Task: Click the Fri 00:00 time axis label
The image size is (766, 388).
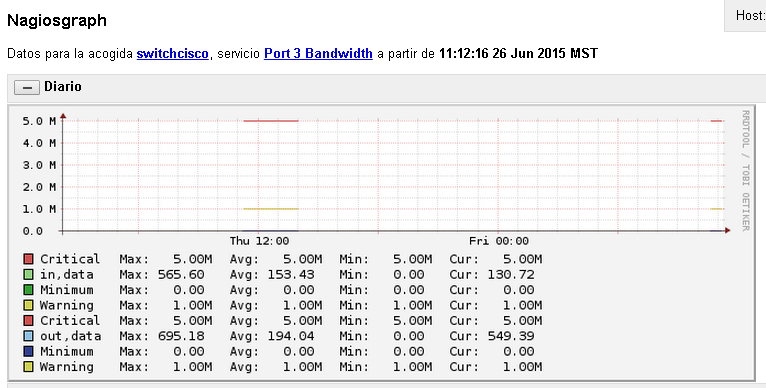Action: pos(499,241)
